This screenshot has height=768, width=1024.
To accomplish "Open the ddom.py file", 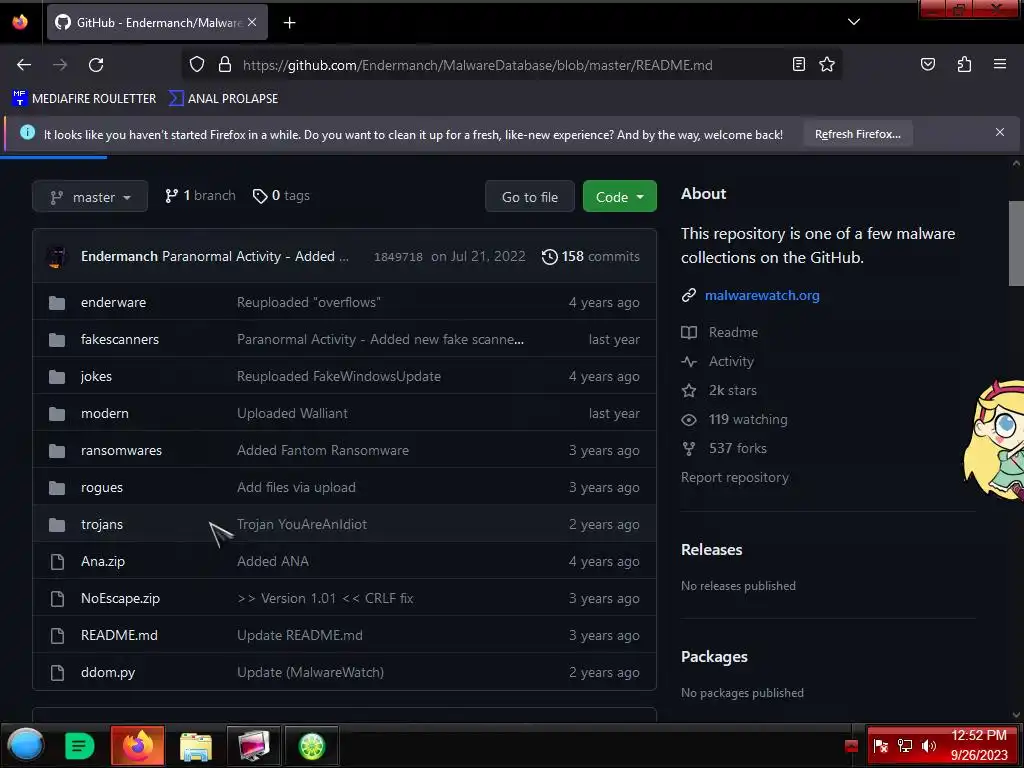I will pyautogui.click(x=108, y=672).
